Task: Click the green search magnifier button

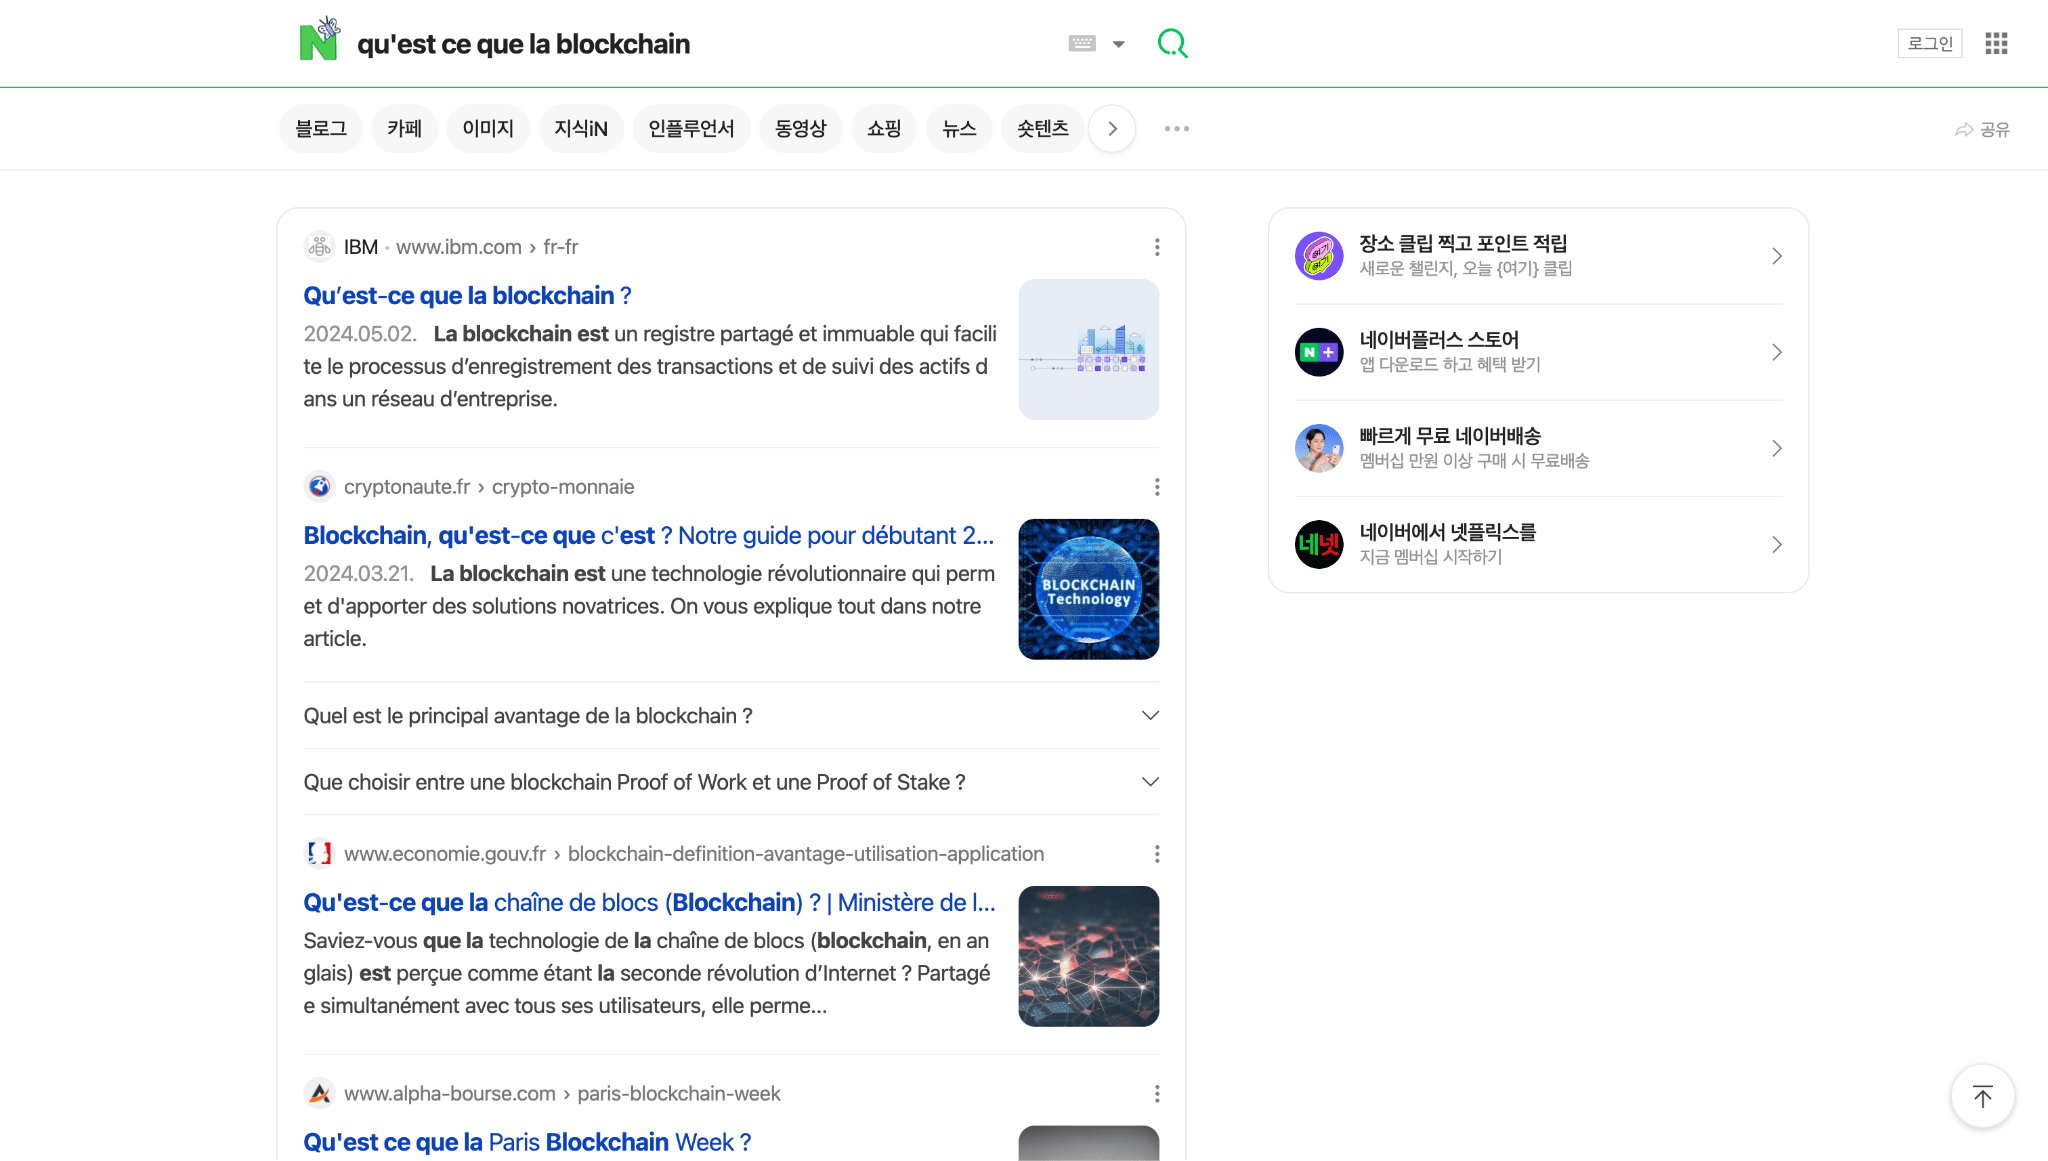Action: (x=1172, y=43)
